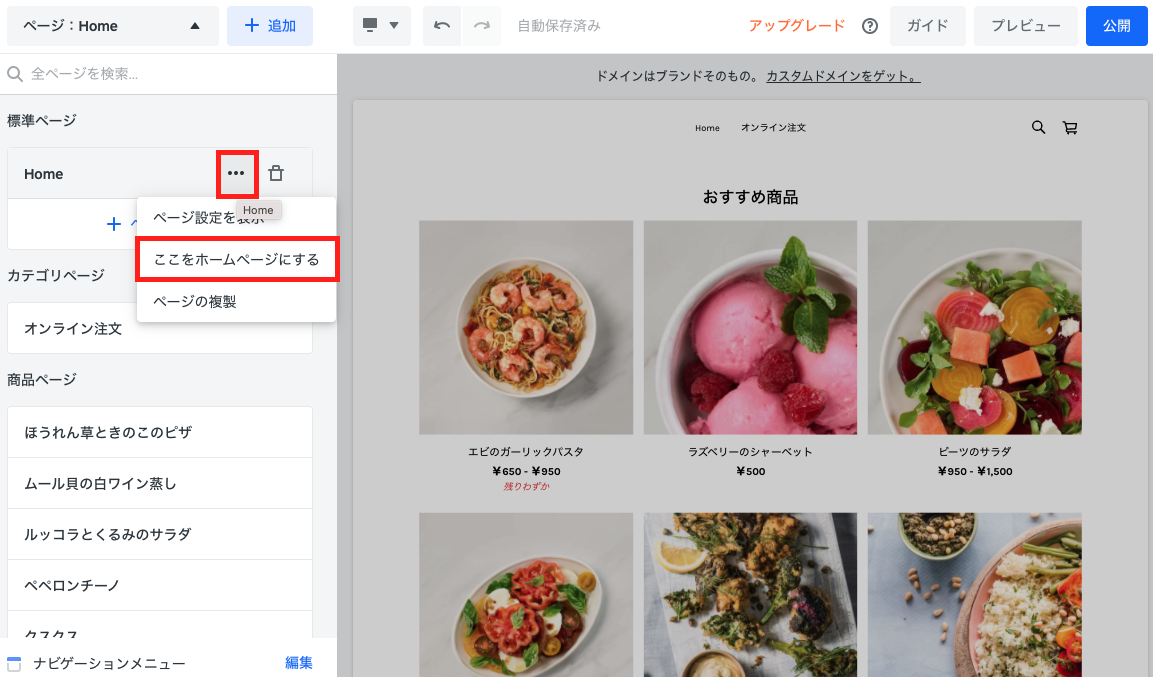
Task: Click the ¥650 - ¥950 price text
Action: pos(526,471)
